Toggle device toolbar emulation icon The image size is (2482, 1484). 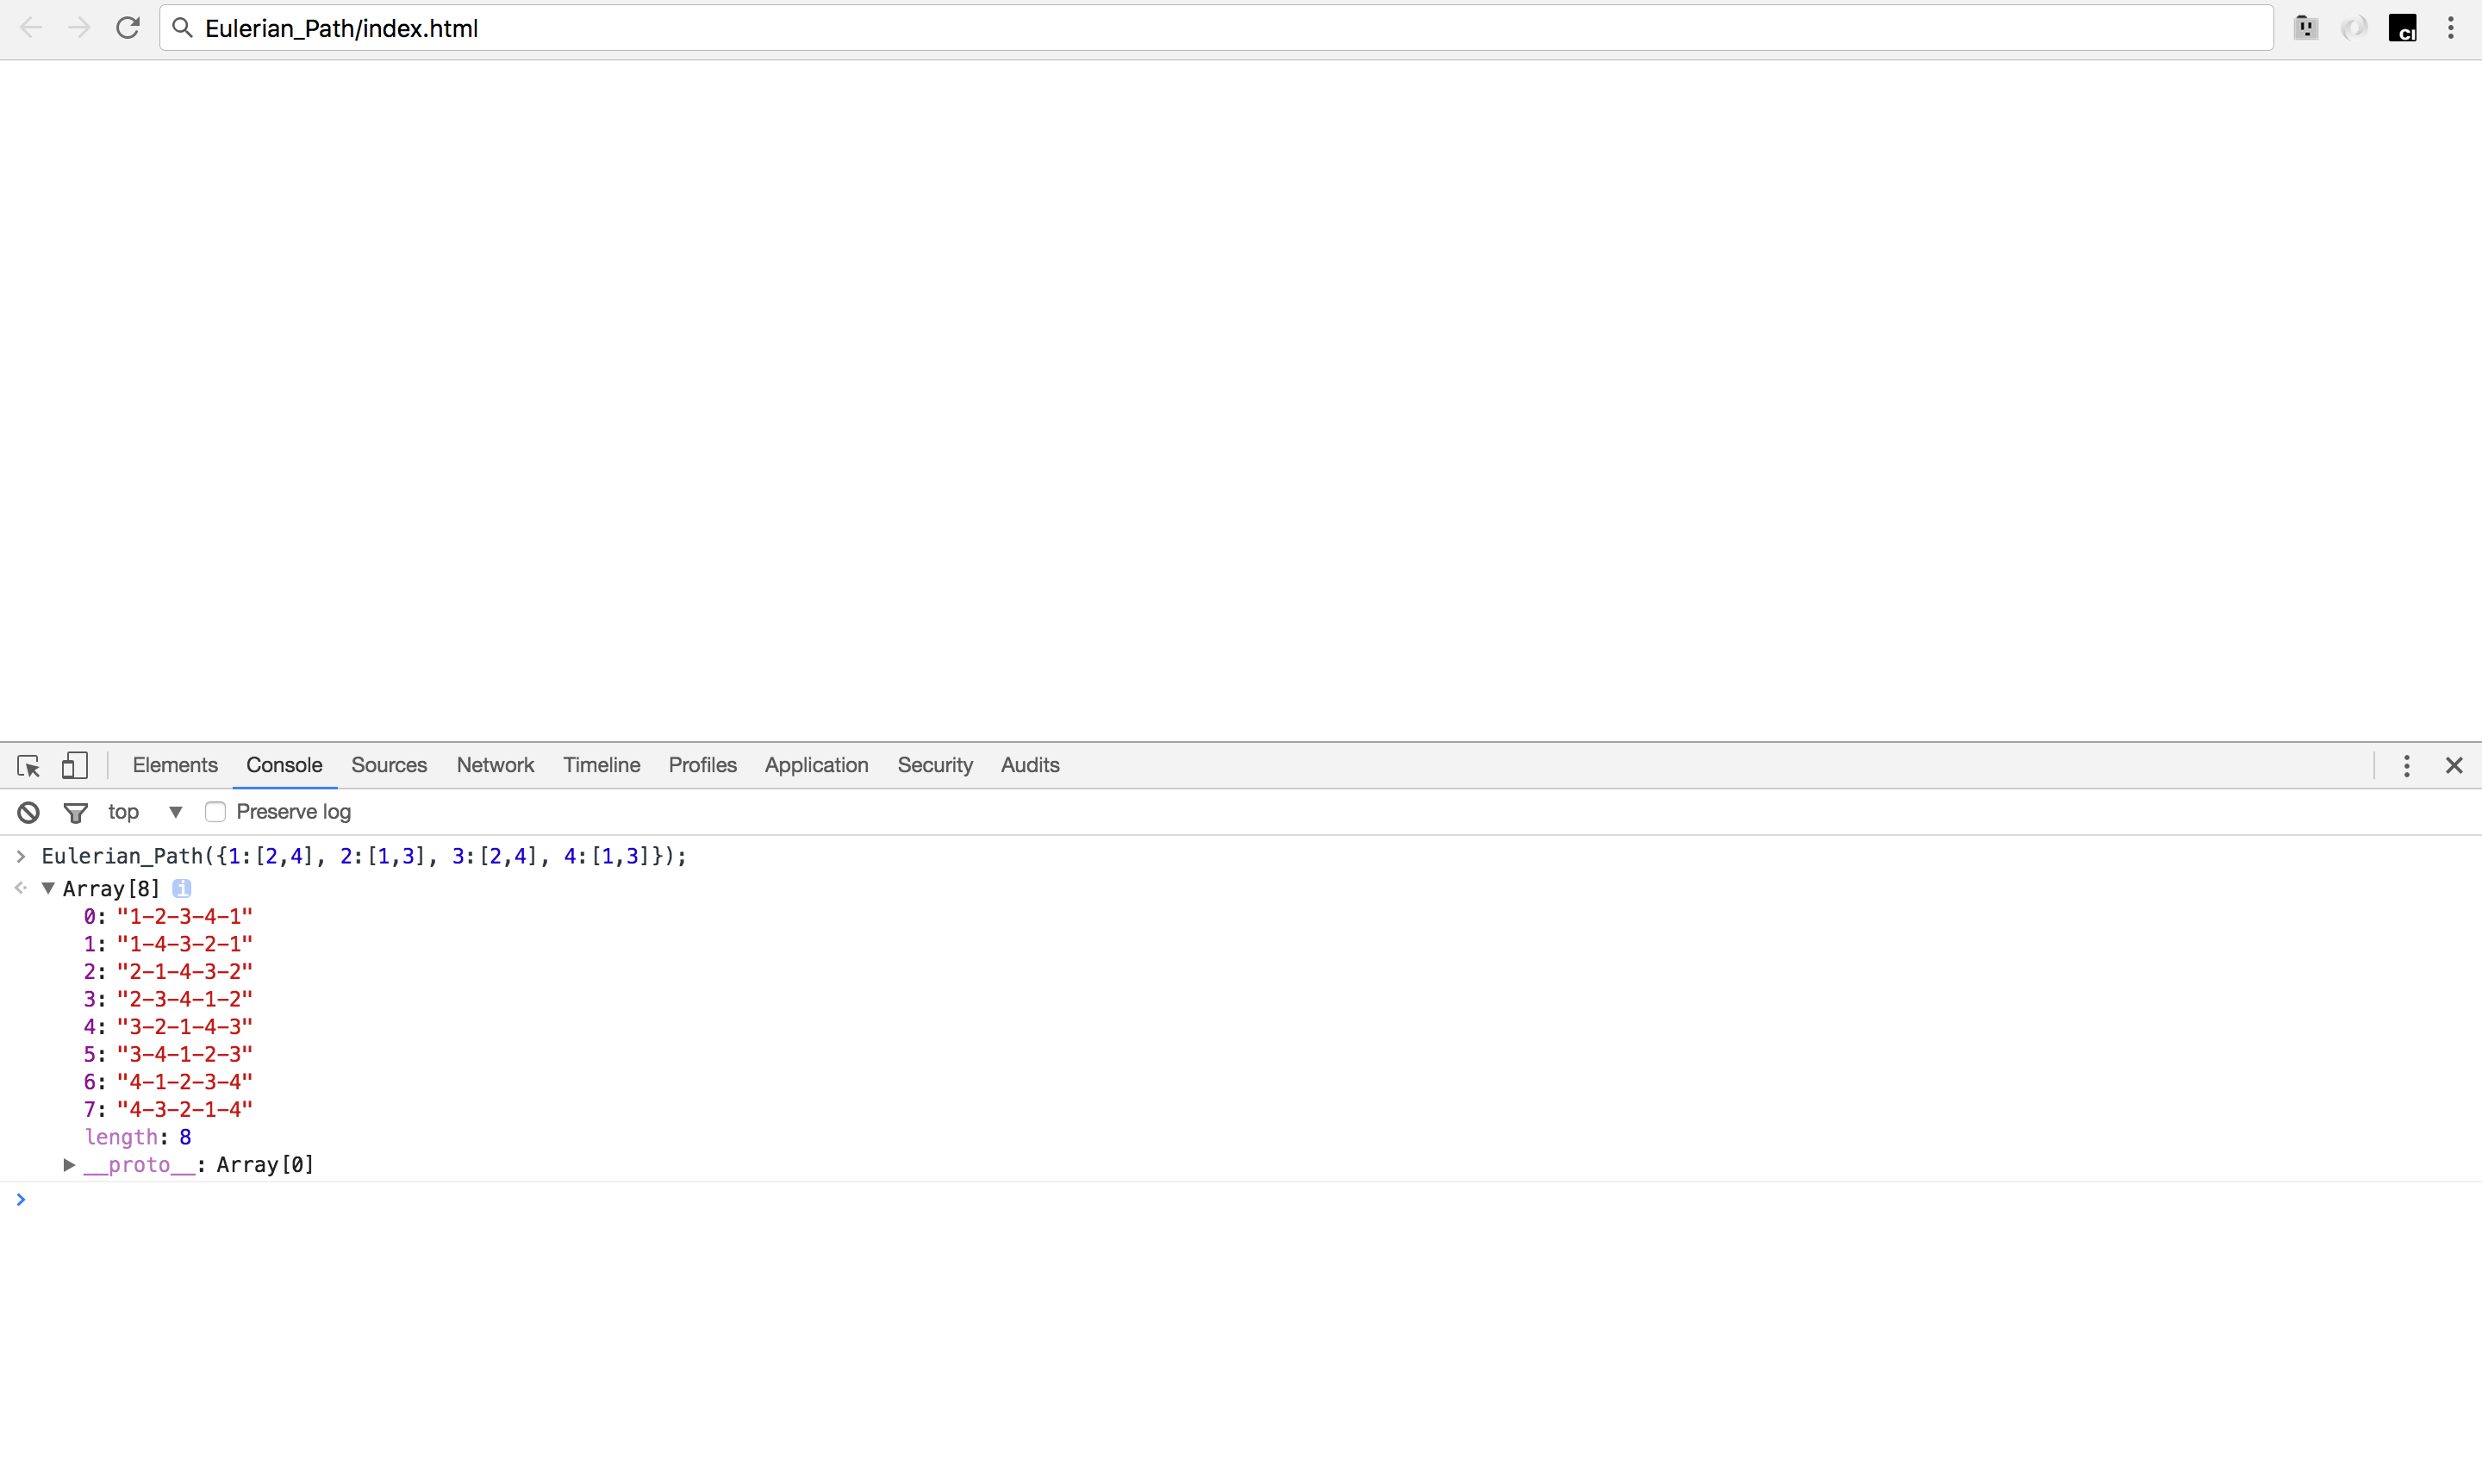(74, 765)
